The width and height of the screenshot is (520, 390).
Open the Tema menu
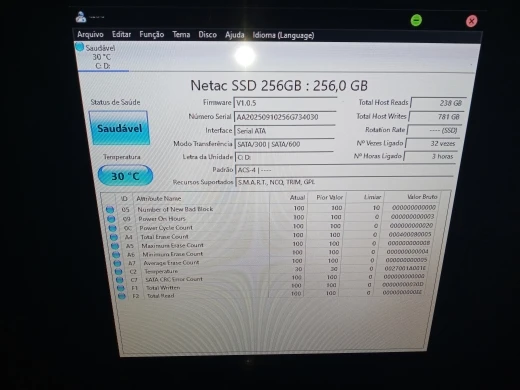click(181, 35)
